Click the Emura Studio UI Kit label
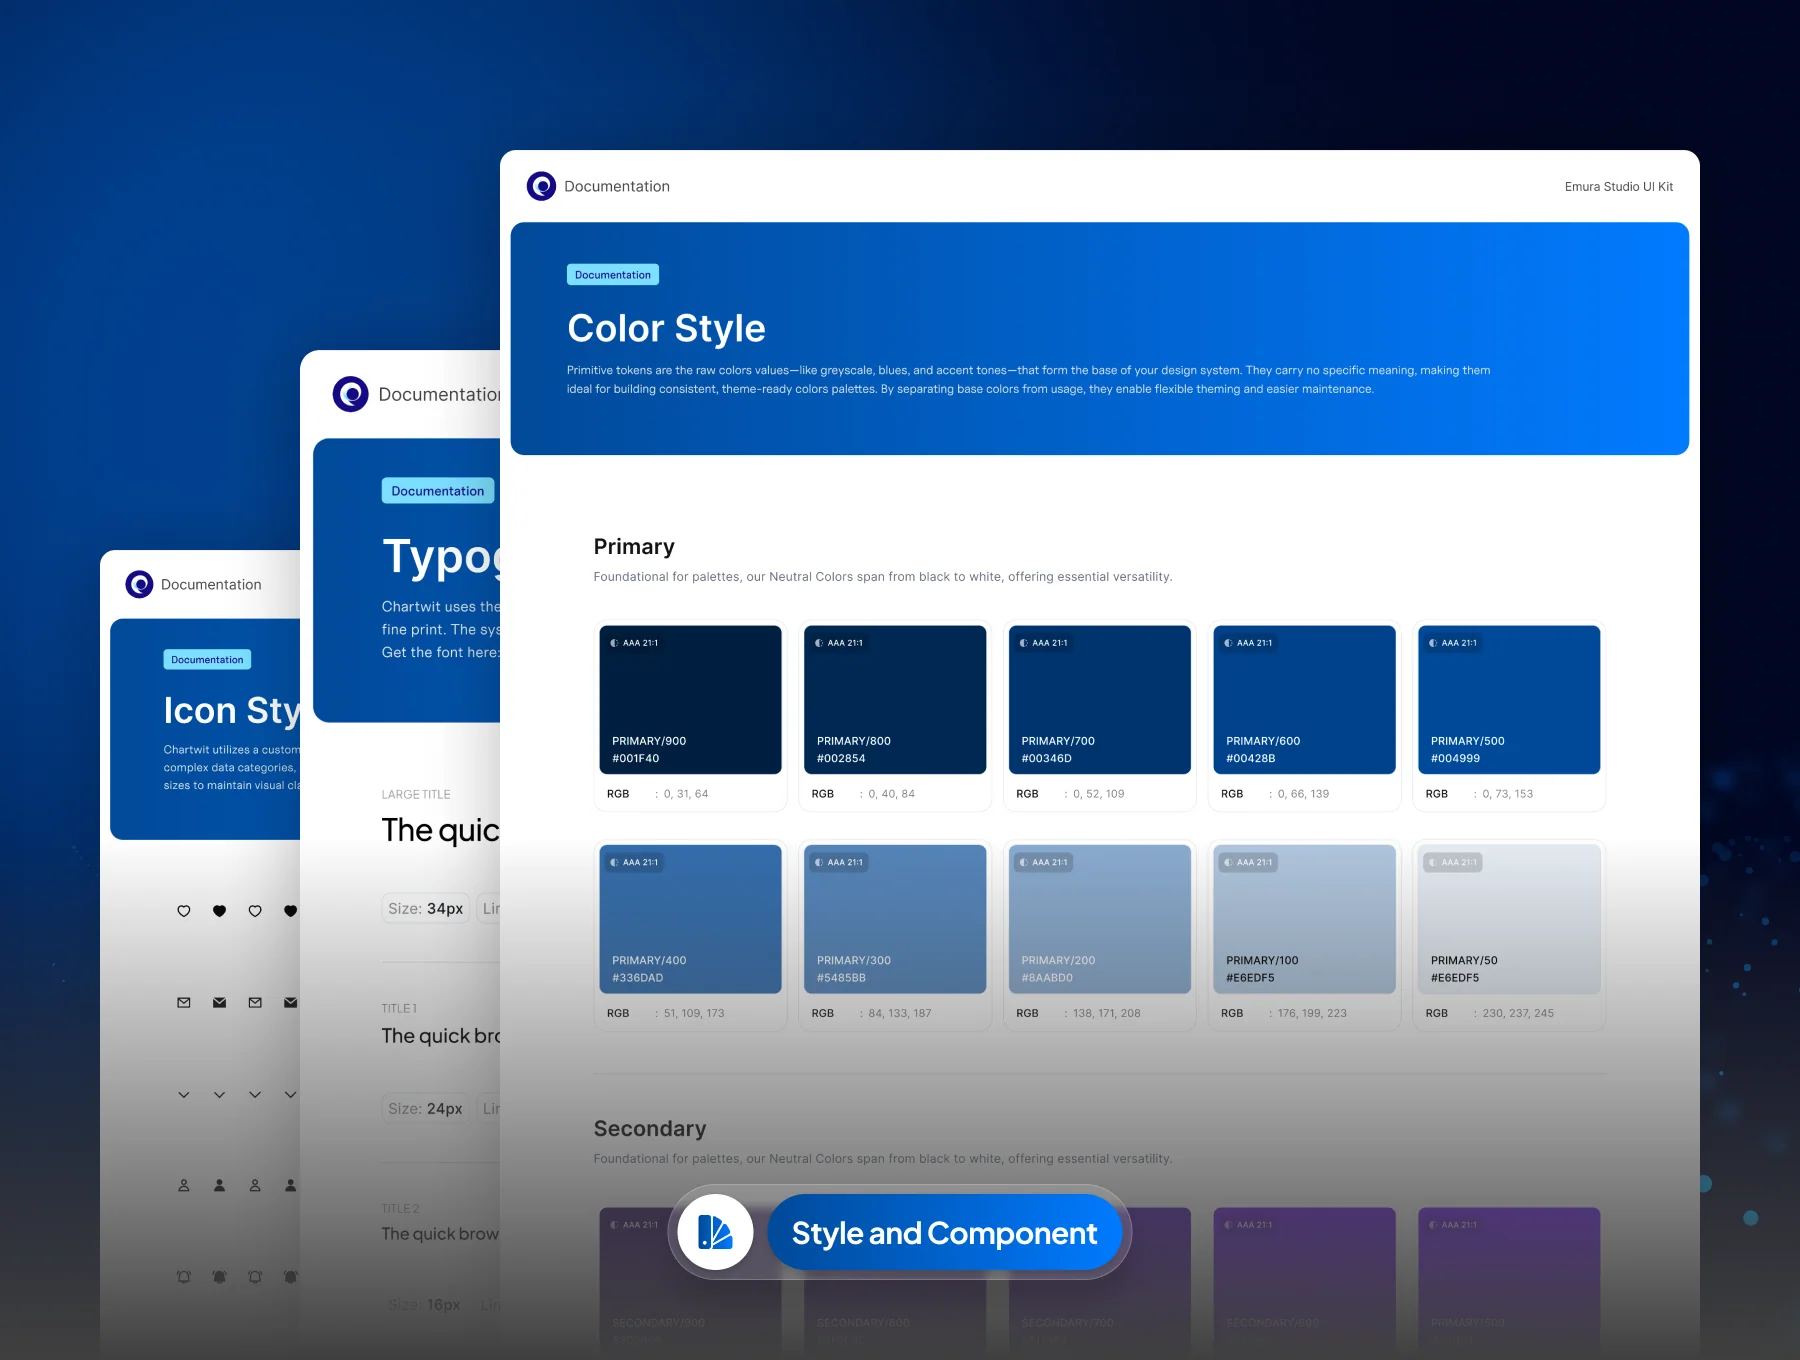This screenshot has height=1360, width=1800. pyautogui.click(x=1619, y=187)
